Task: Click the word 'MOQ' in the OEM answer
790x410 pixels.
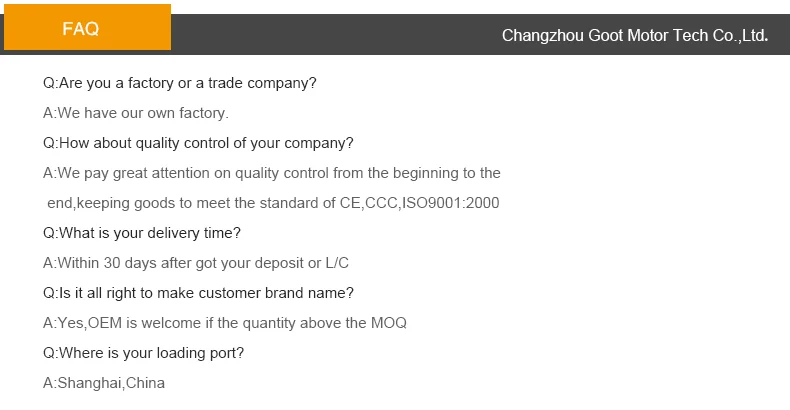Action: [x=388, y=323]
